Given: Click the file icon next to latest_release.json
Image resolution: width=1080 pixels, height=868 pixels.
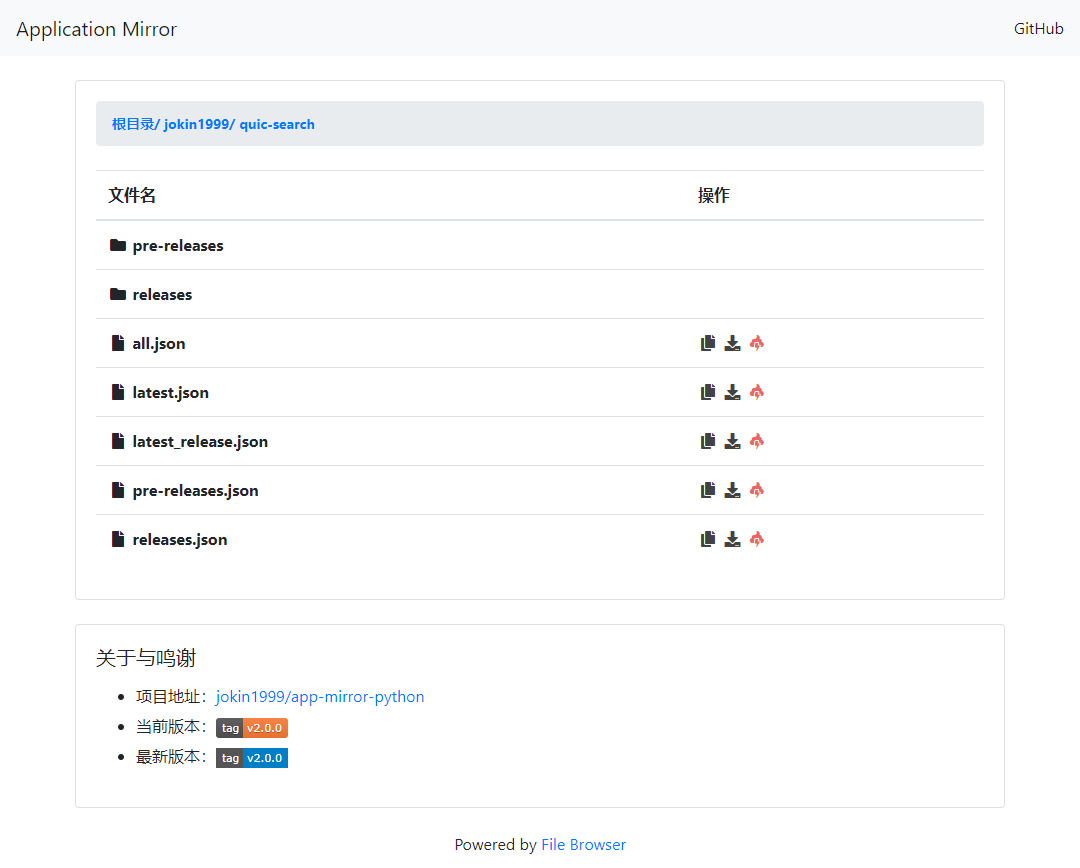Looking at the screenshot, I should click(x=117, y=440).
